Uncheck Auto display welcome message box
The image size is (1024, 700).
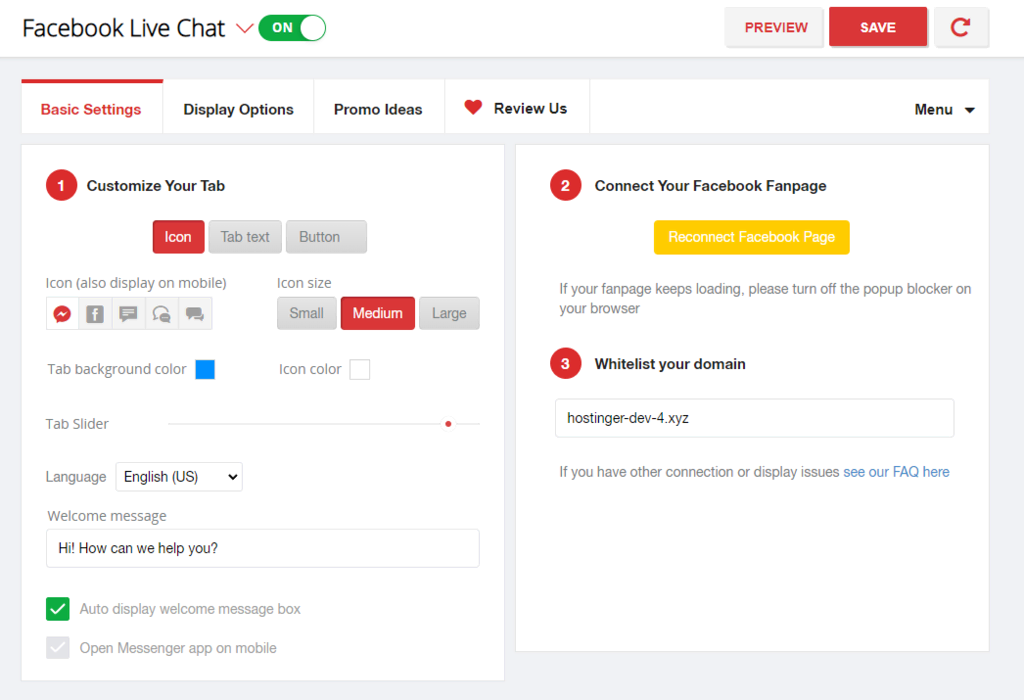(x=57, y=609)
